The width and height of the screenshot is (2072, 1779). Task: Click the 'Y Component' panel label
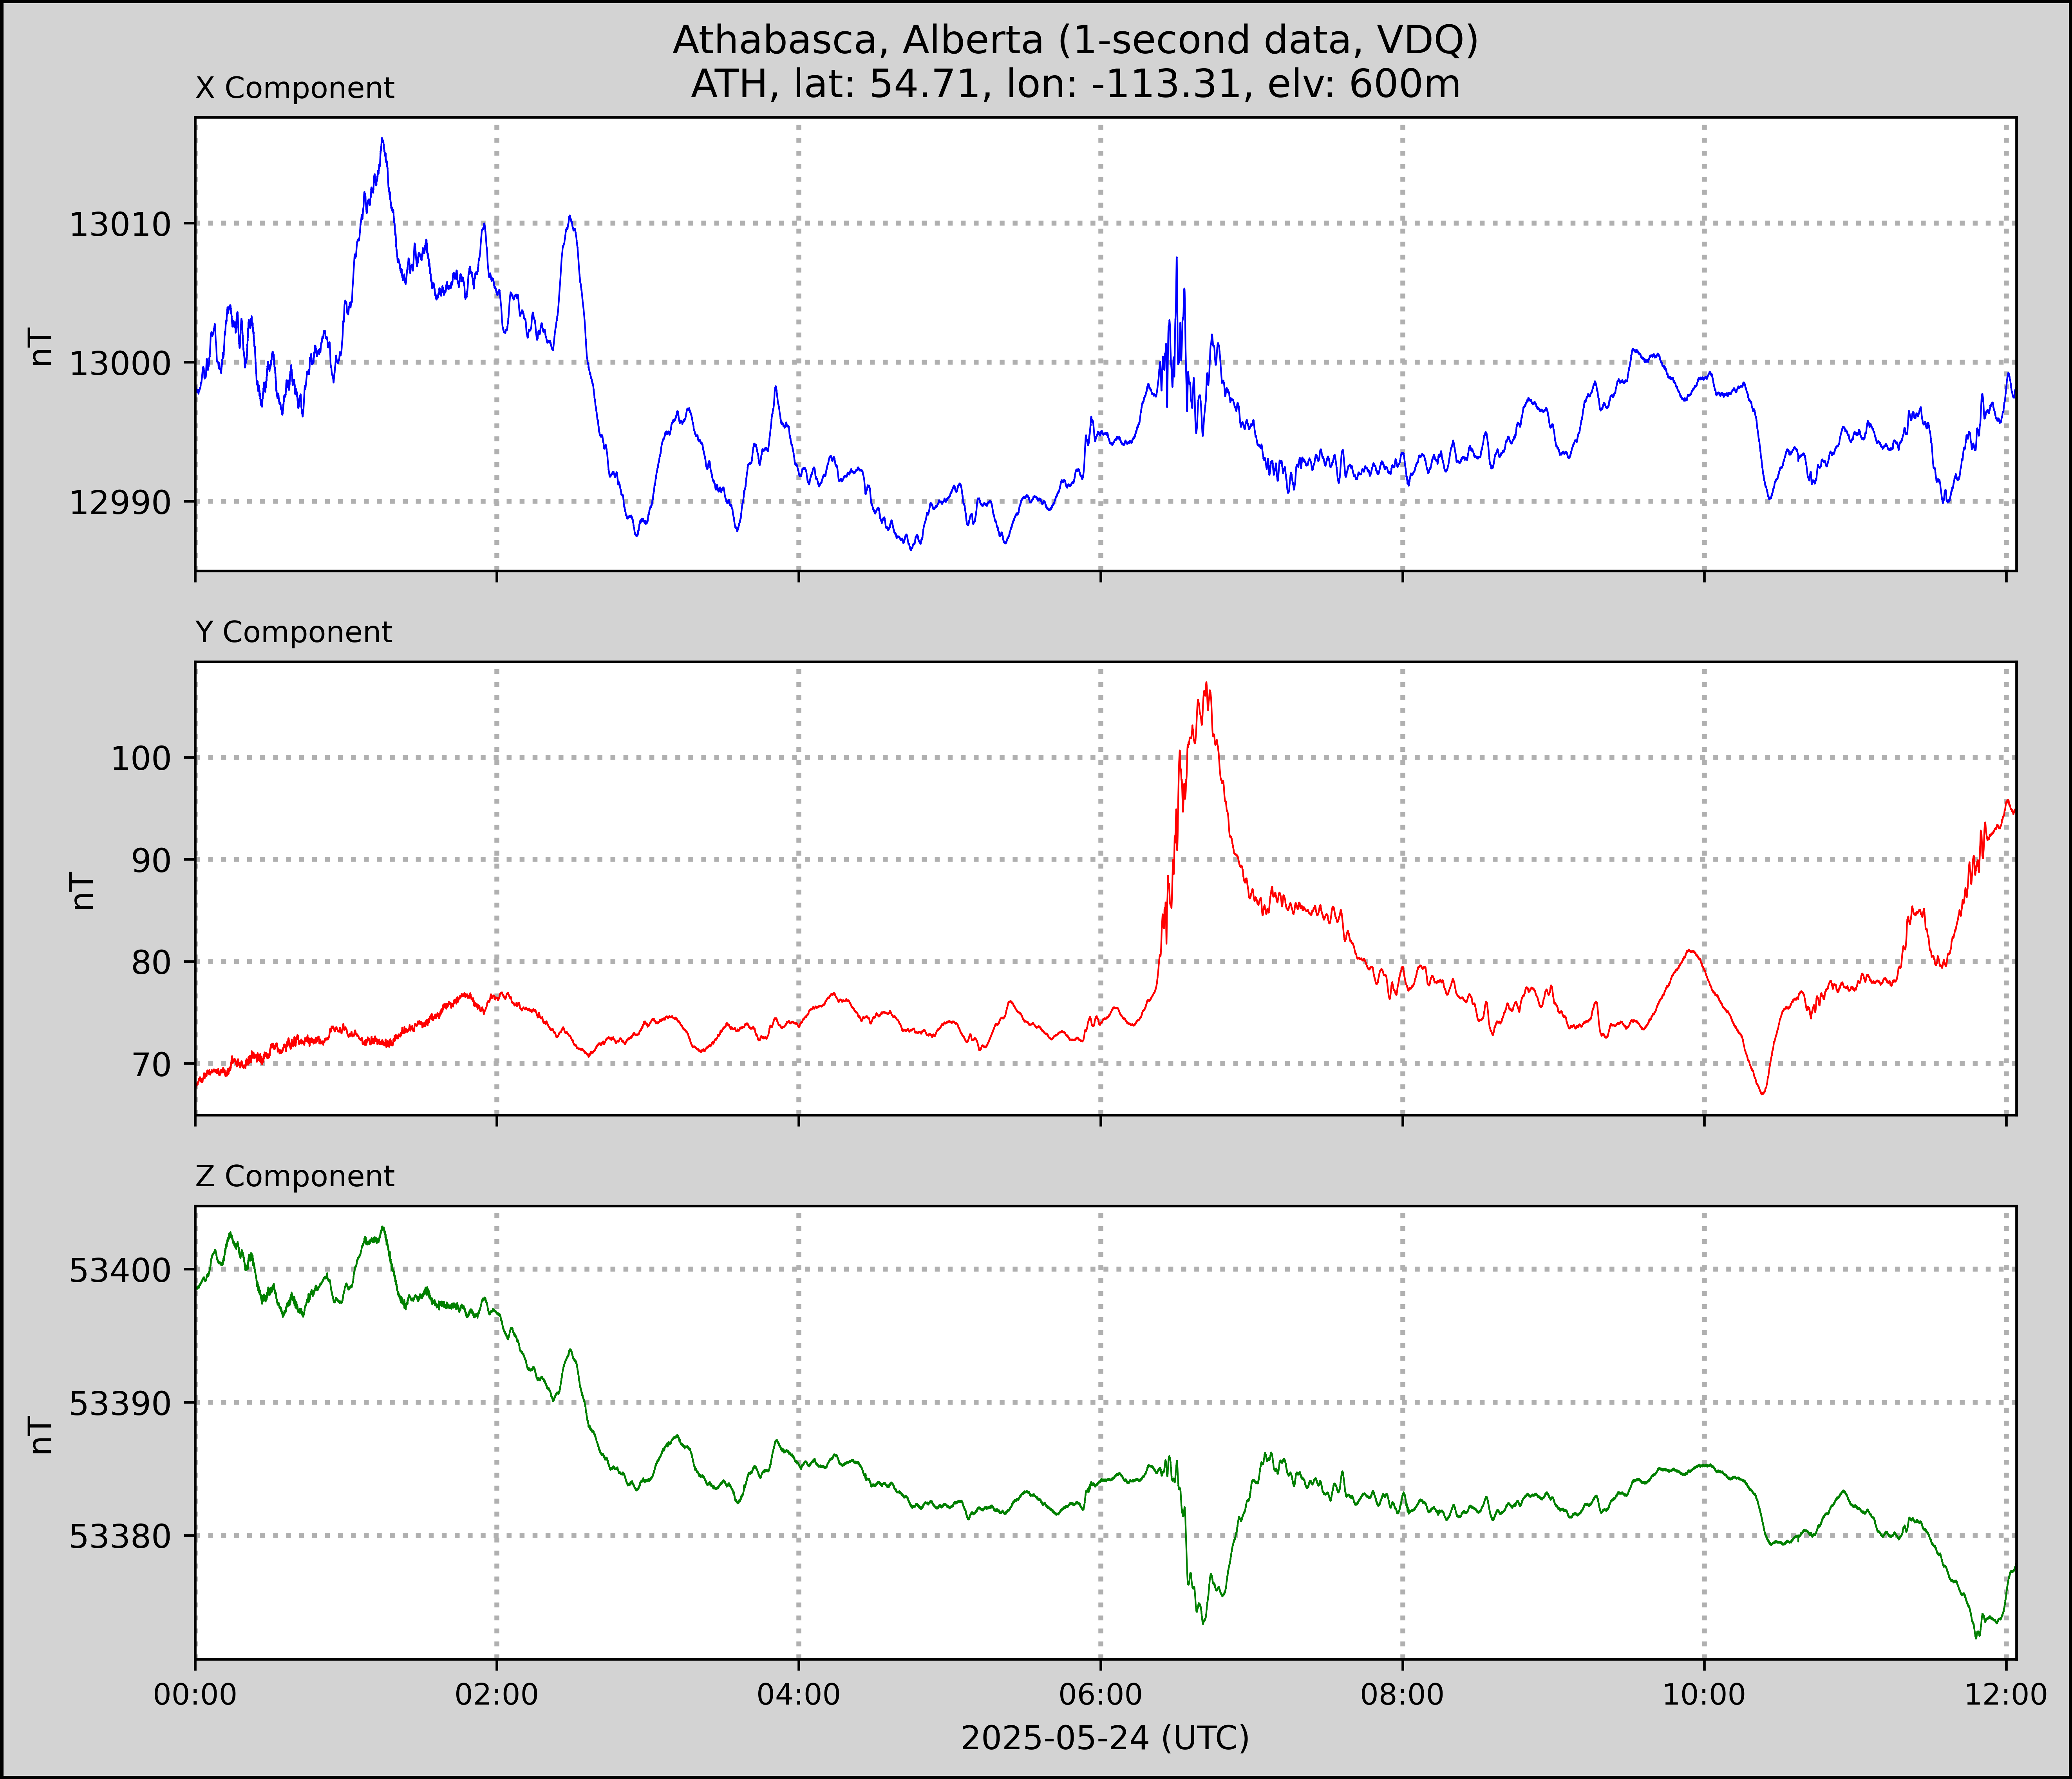294,632
